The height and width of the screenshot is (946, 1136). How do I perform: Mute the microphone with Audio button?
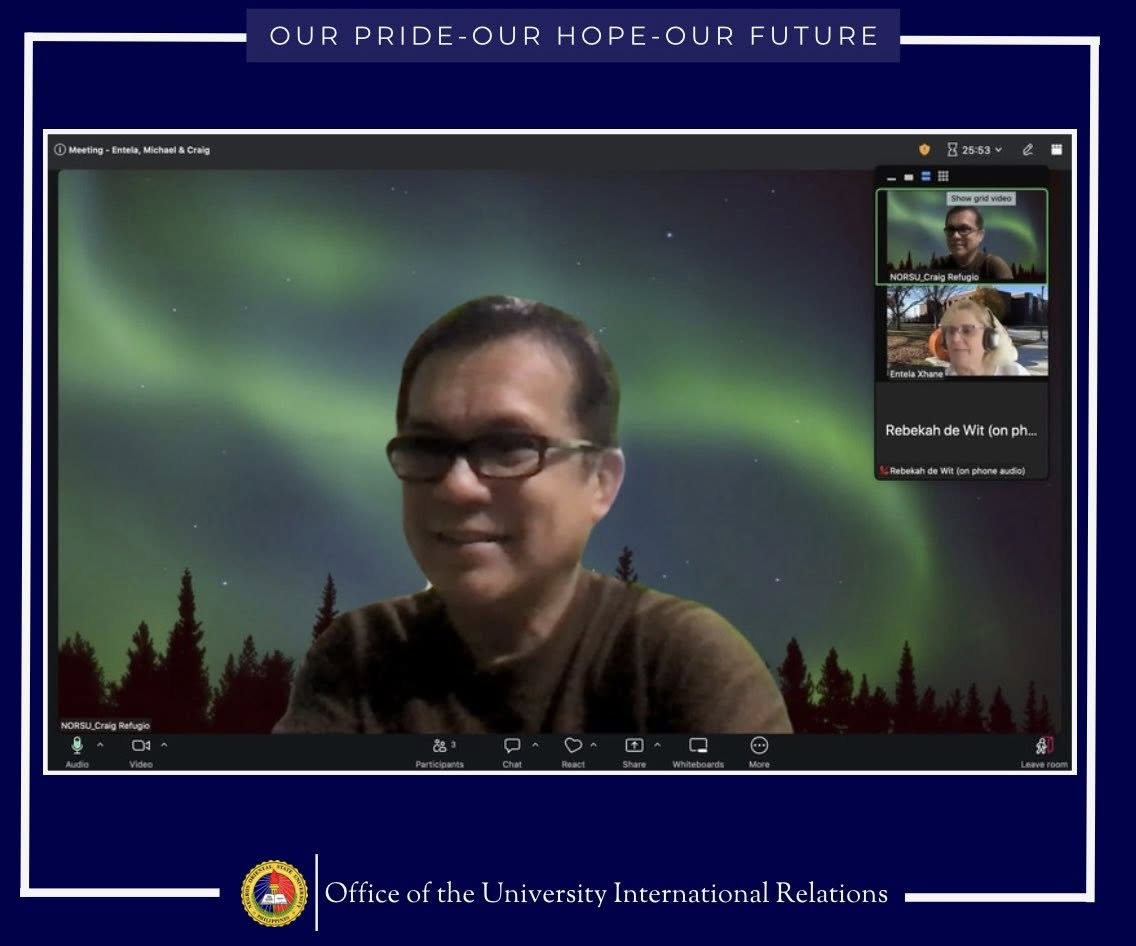tap(77, 752)
